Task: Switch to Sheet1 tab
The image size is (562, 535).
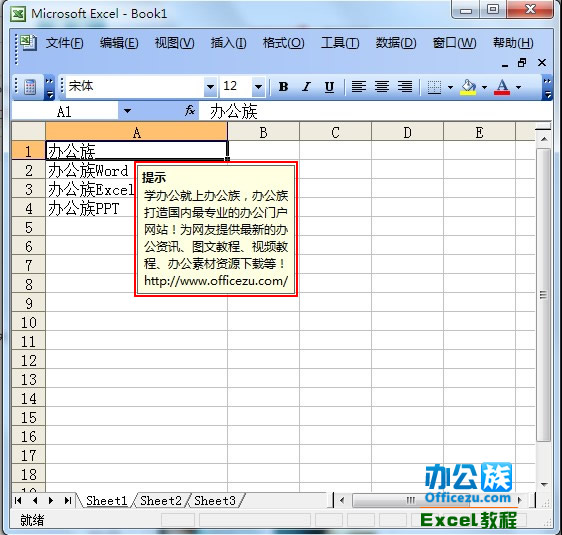Action: coord(107,501)
